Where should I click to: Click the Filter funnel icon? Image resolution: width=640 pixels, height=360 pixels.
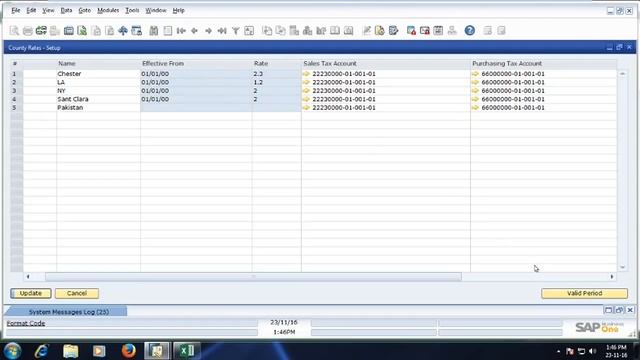pyautogui.click(x=236, y=31)
